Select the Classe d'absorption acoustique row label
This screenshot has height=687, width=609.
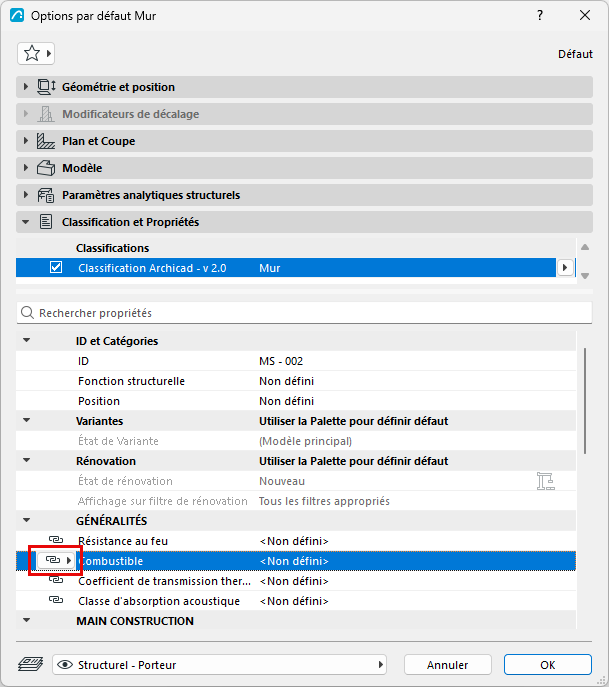click(159, 601)
